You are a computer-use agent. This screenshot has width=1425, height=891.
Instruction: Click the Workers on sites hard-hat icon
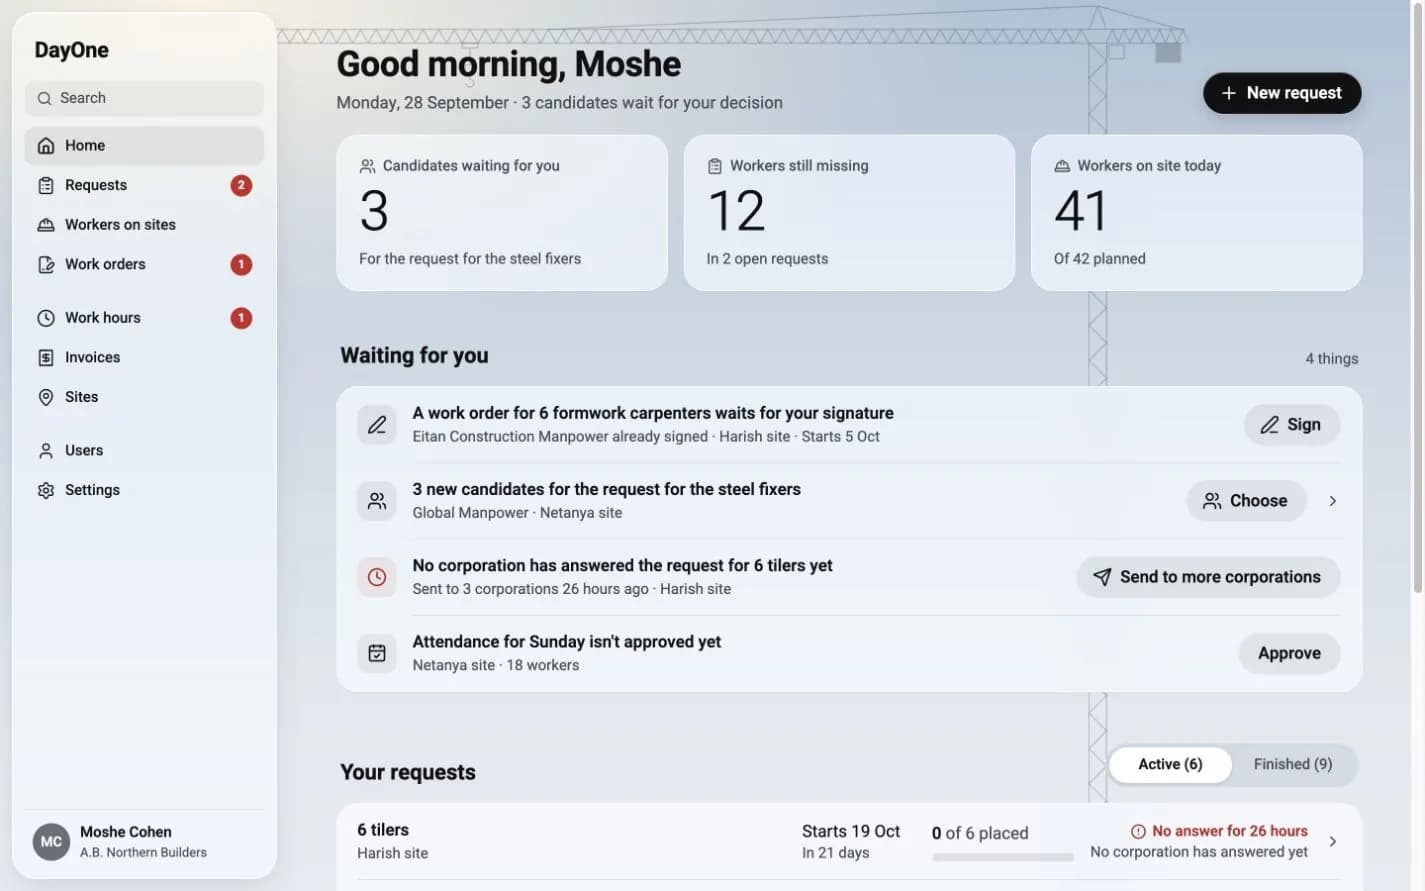coord(46,225)
